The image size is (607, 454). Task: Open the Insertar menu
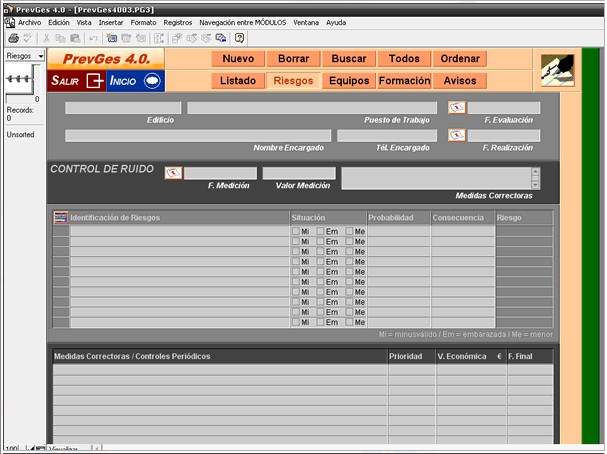[x=111, y=22]
